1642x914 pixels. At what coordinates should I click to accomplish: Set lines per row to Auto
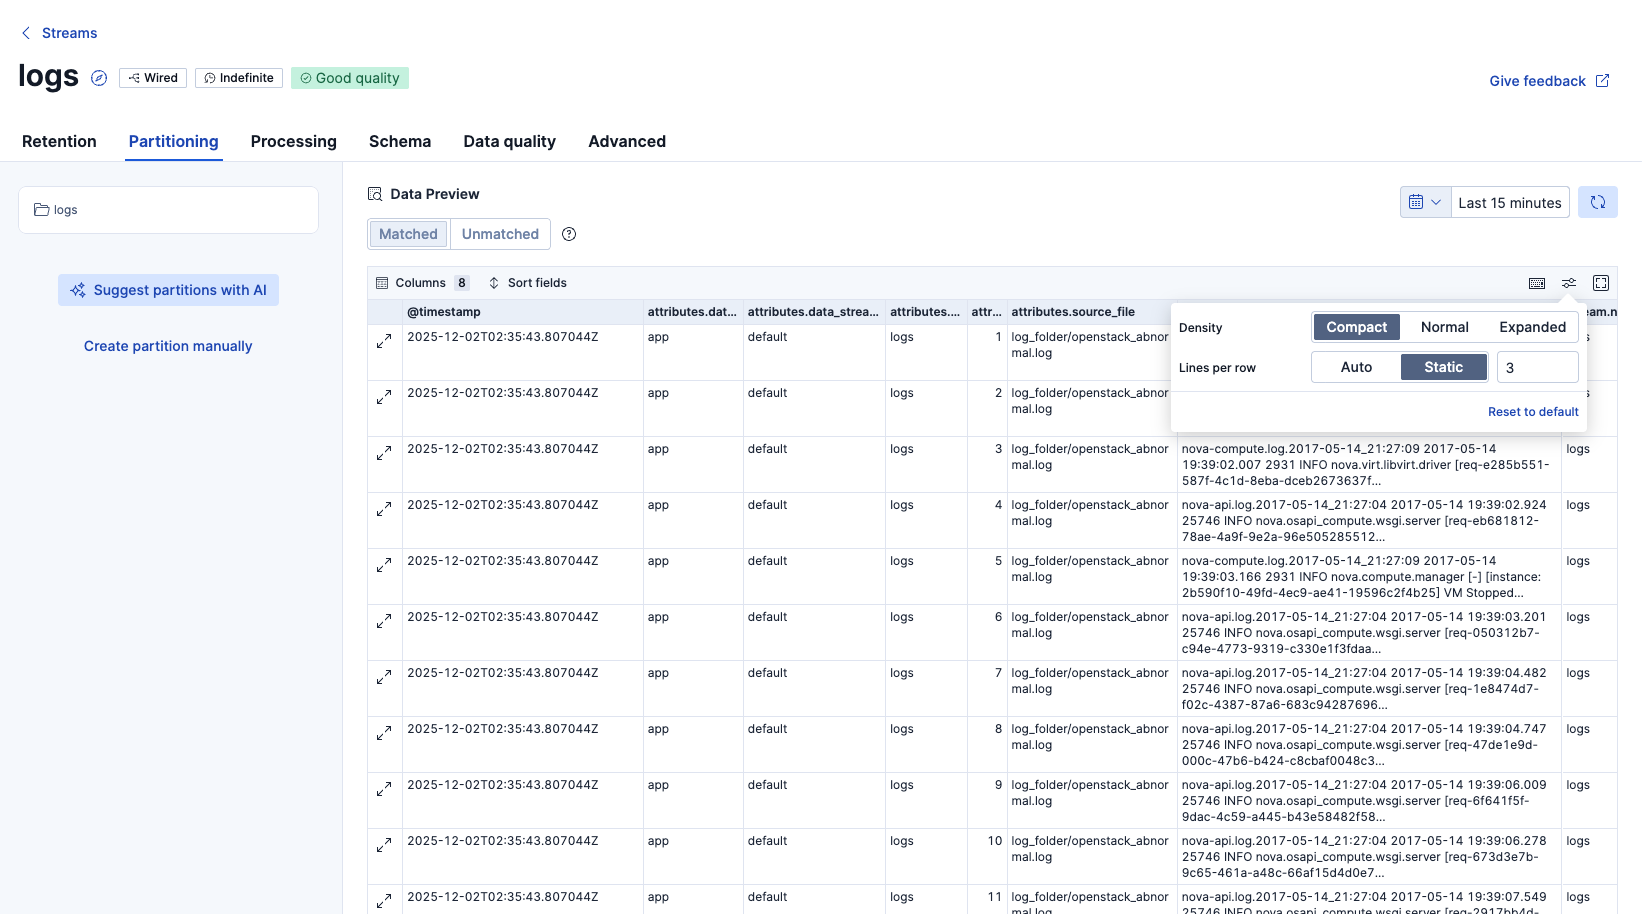coord(1356,367)
